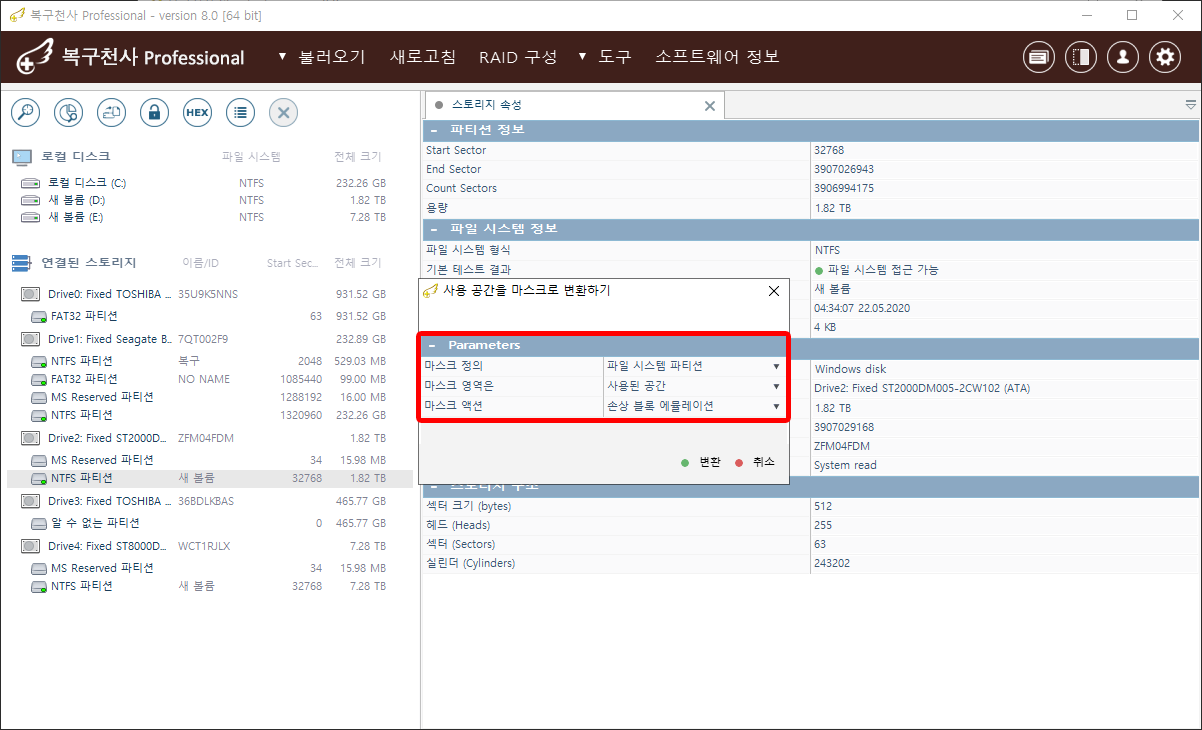
Task: Open the settings gear icon
Action: coord(1165,58)
